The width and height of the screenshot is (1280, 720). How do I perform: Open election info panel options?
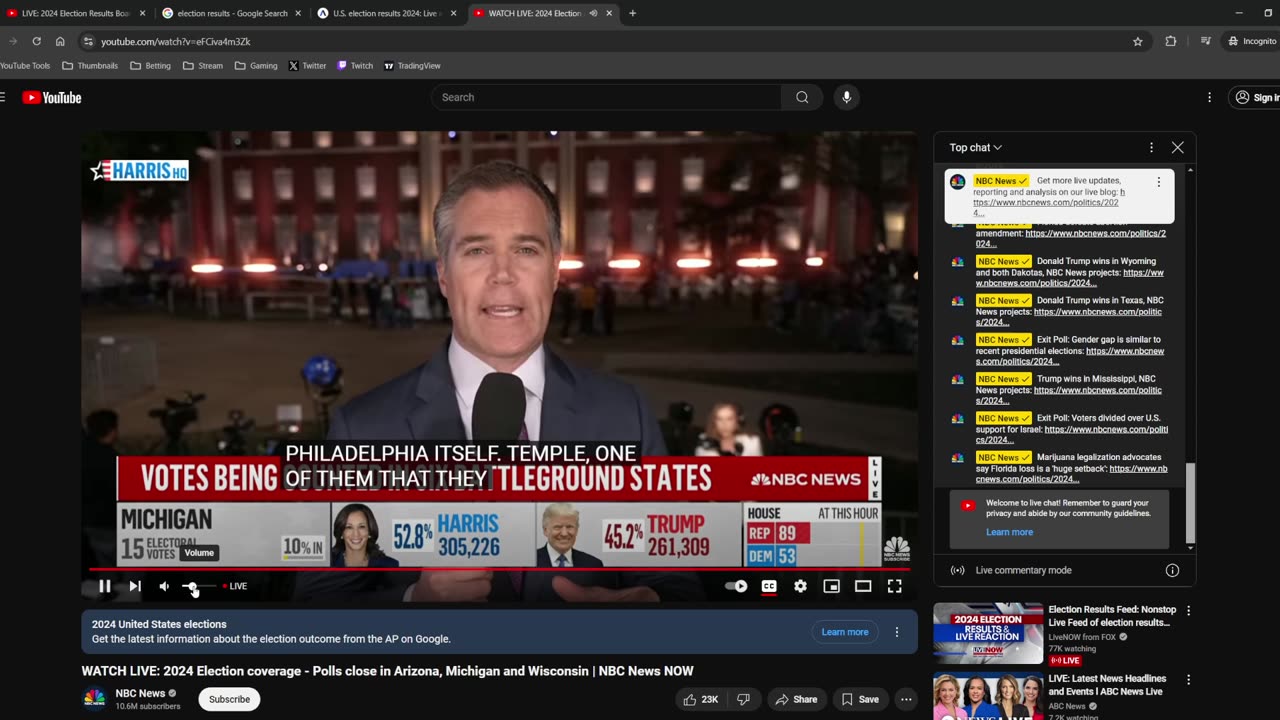tap(897, 632)
